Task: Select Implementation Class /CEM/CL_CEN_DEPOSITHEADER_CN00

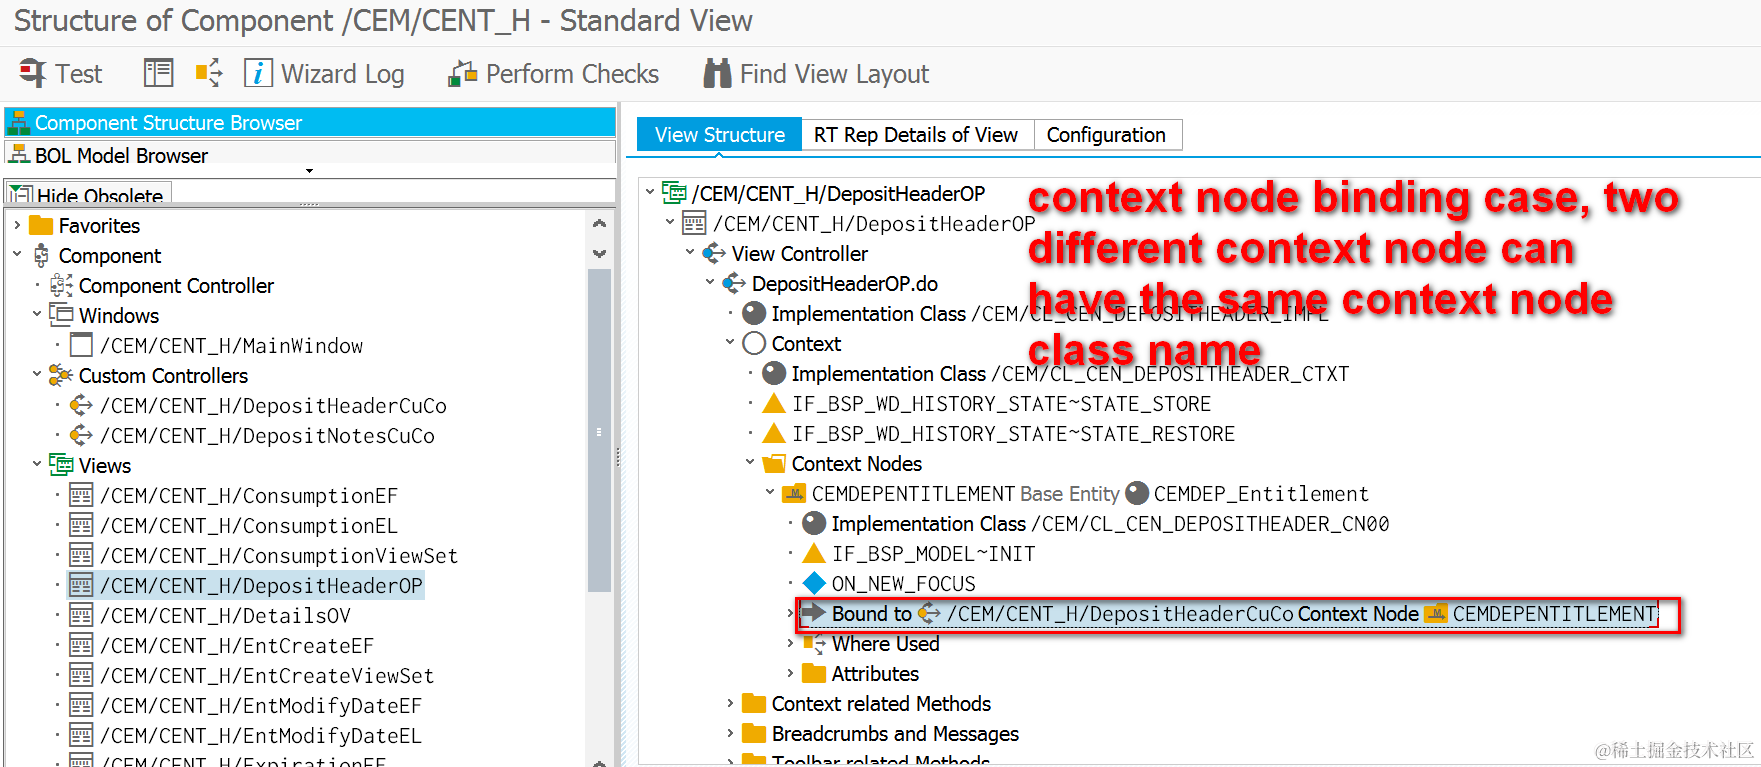Action: pyautogui.click(x=1110, y=524)
